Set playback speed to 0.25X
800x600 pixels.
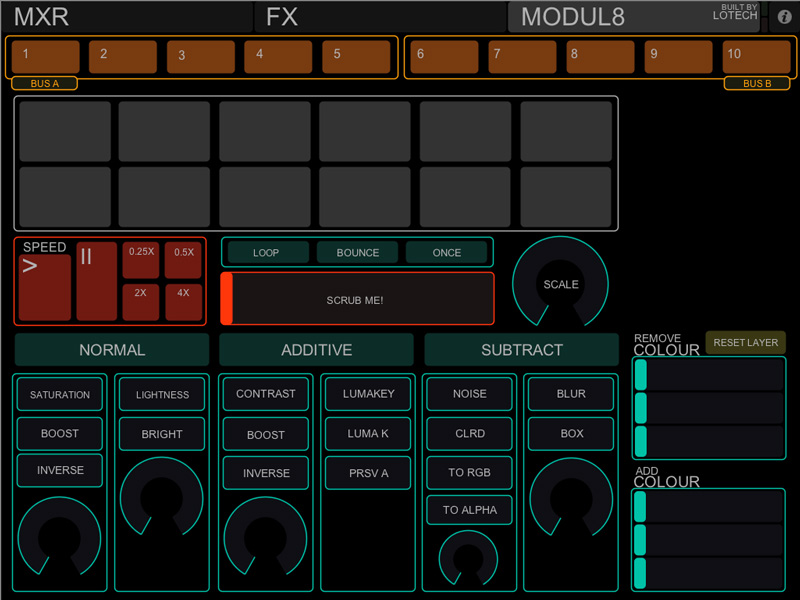click(x=141, y=260)
